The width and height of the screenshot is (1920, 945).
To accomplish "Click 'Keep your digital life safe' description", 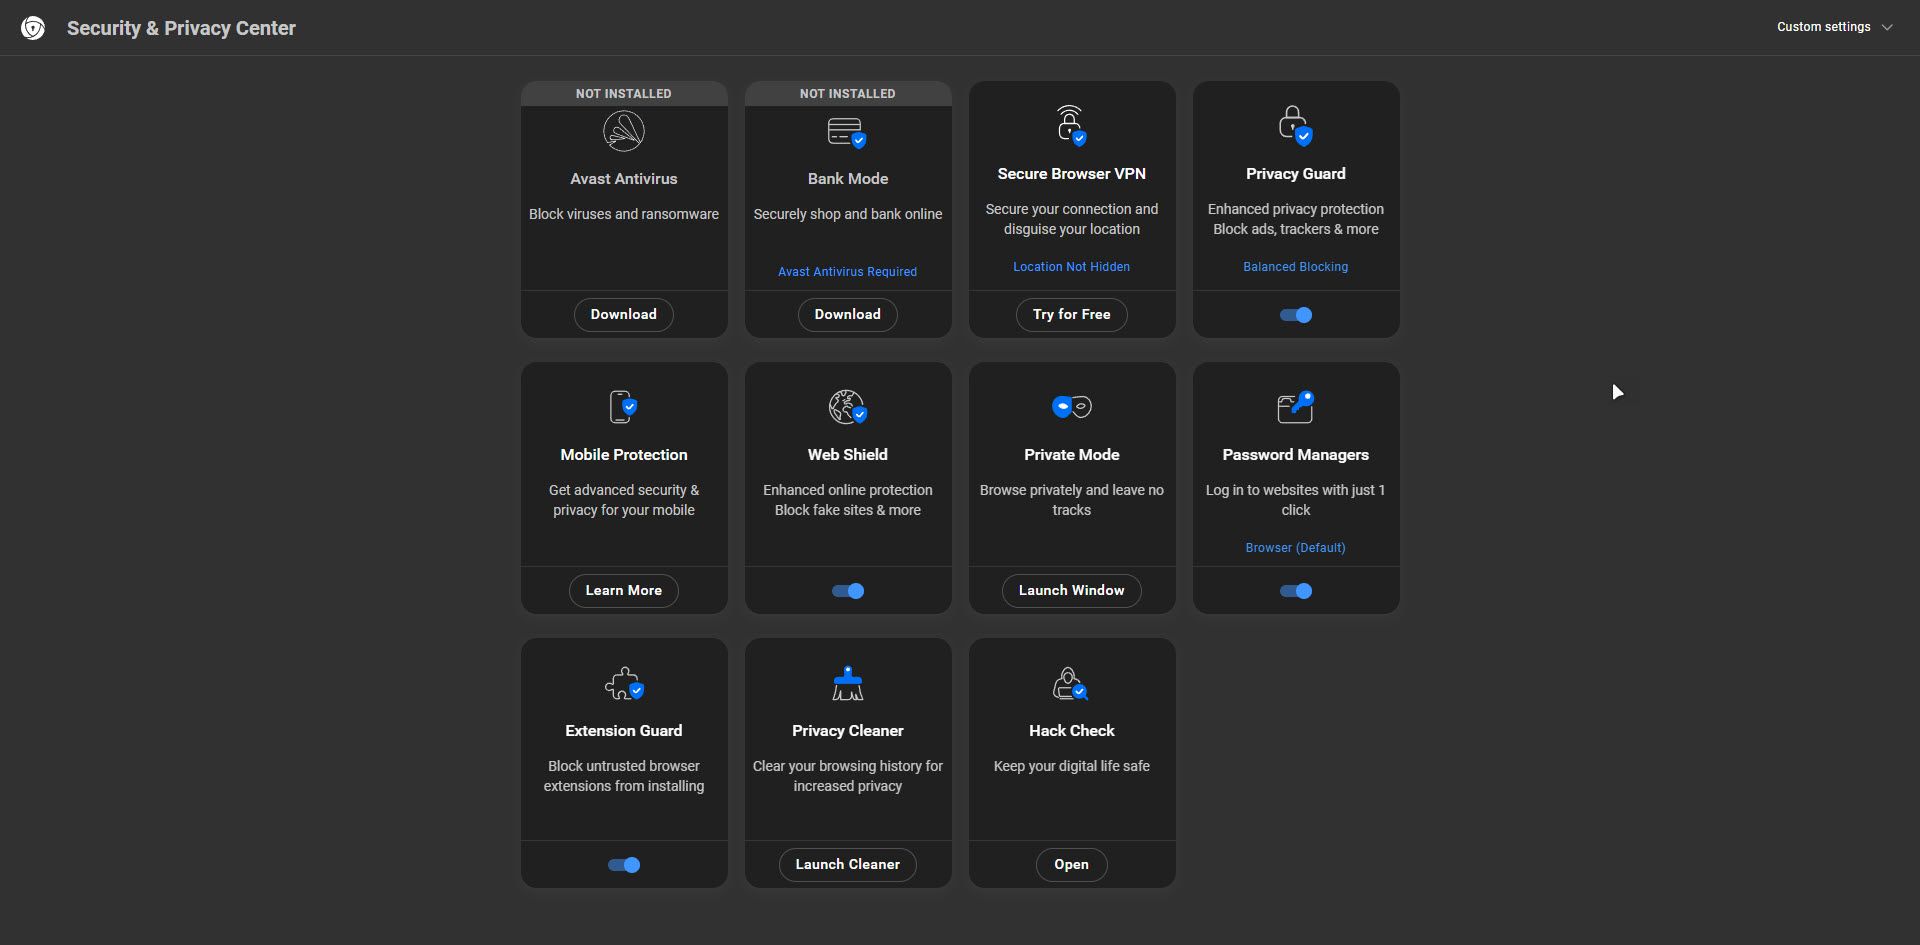I will (x=1072, y=766).
